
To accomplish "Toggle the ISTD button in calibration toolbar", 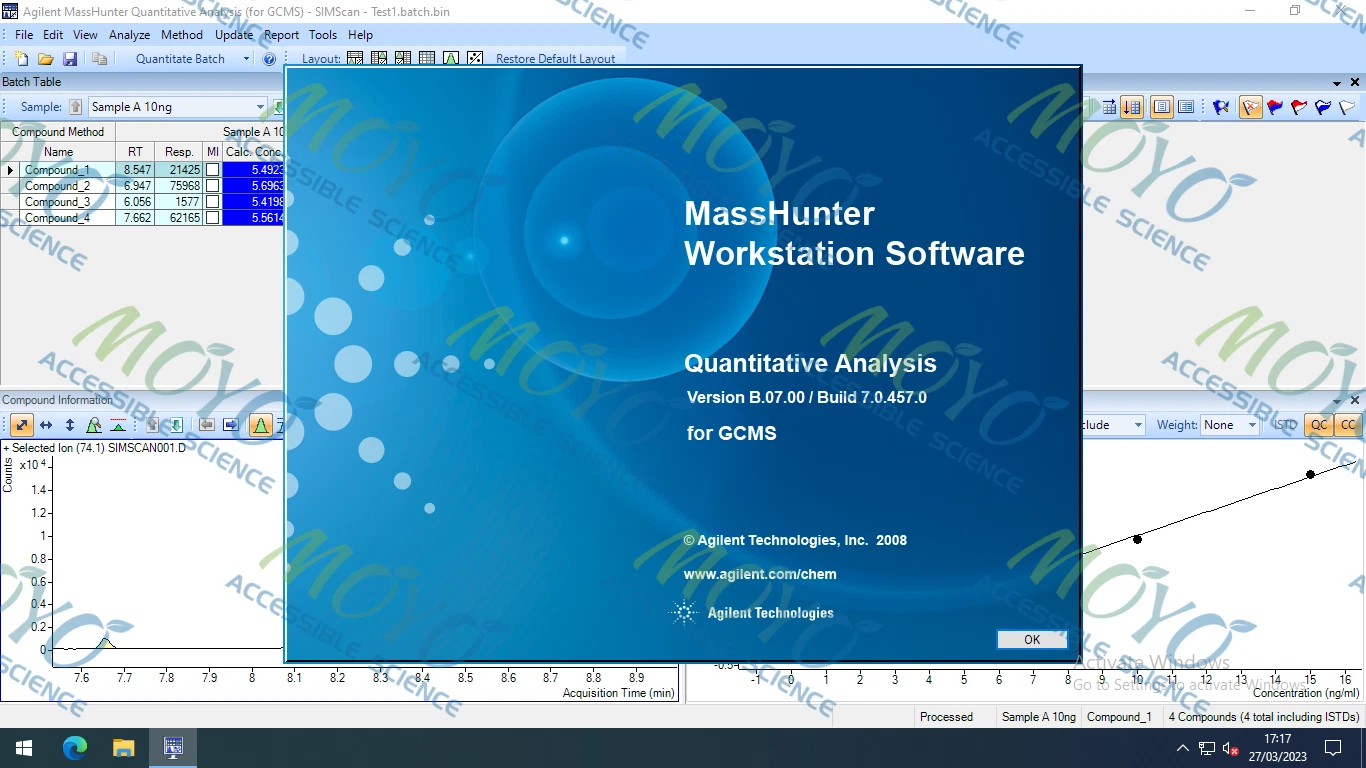I will click(1285, 425).
